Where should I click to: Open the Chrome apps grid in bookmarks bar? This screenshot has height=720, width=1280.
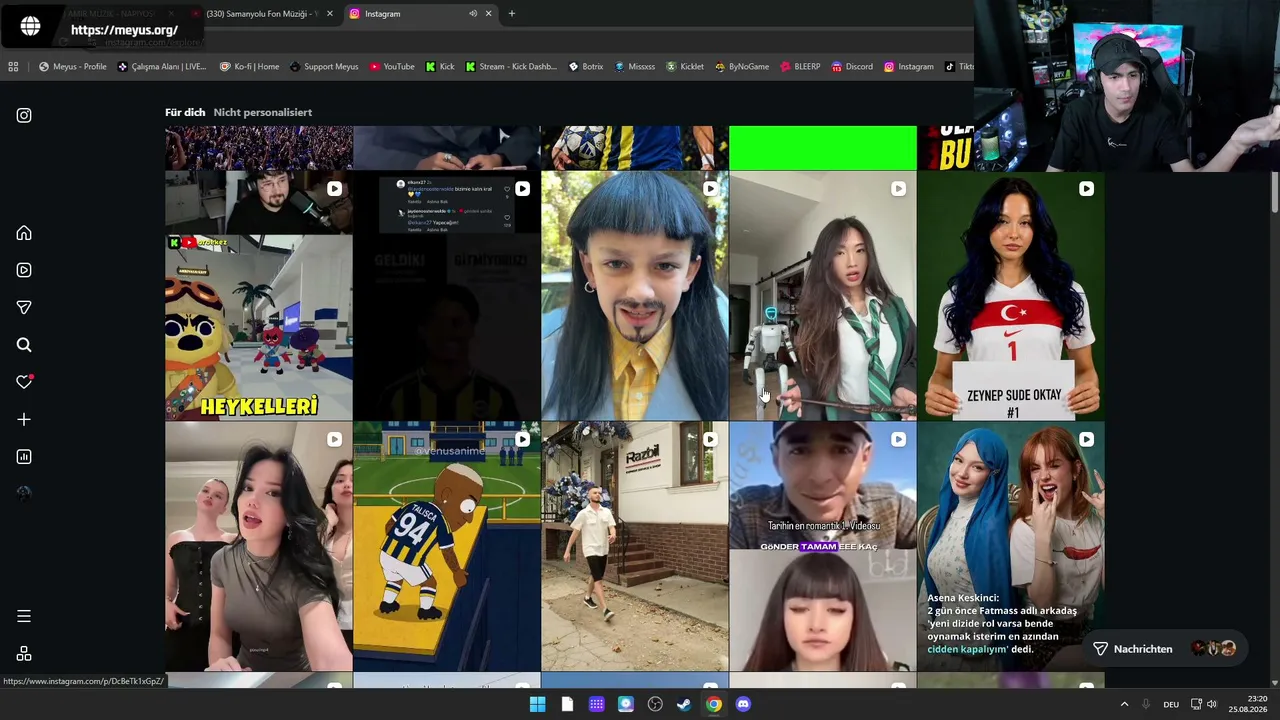pos(13,67)
